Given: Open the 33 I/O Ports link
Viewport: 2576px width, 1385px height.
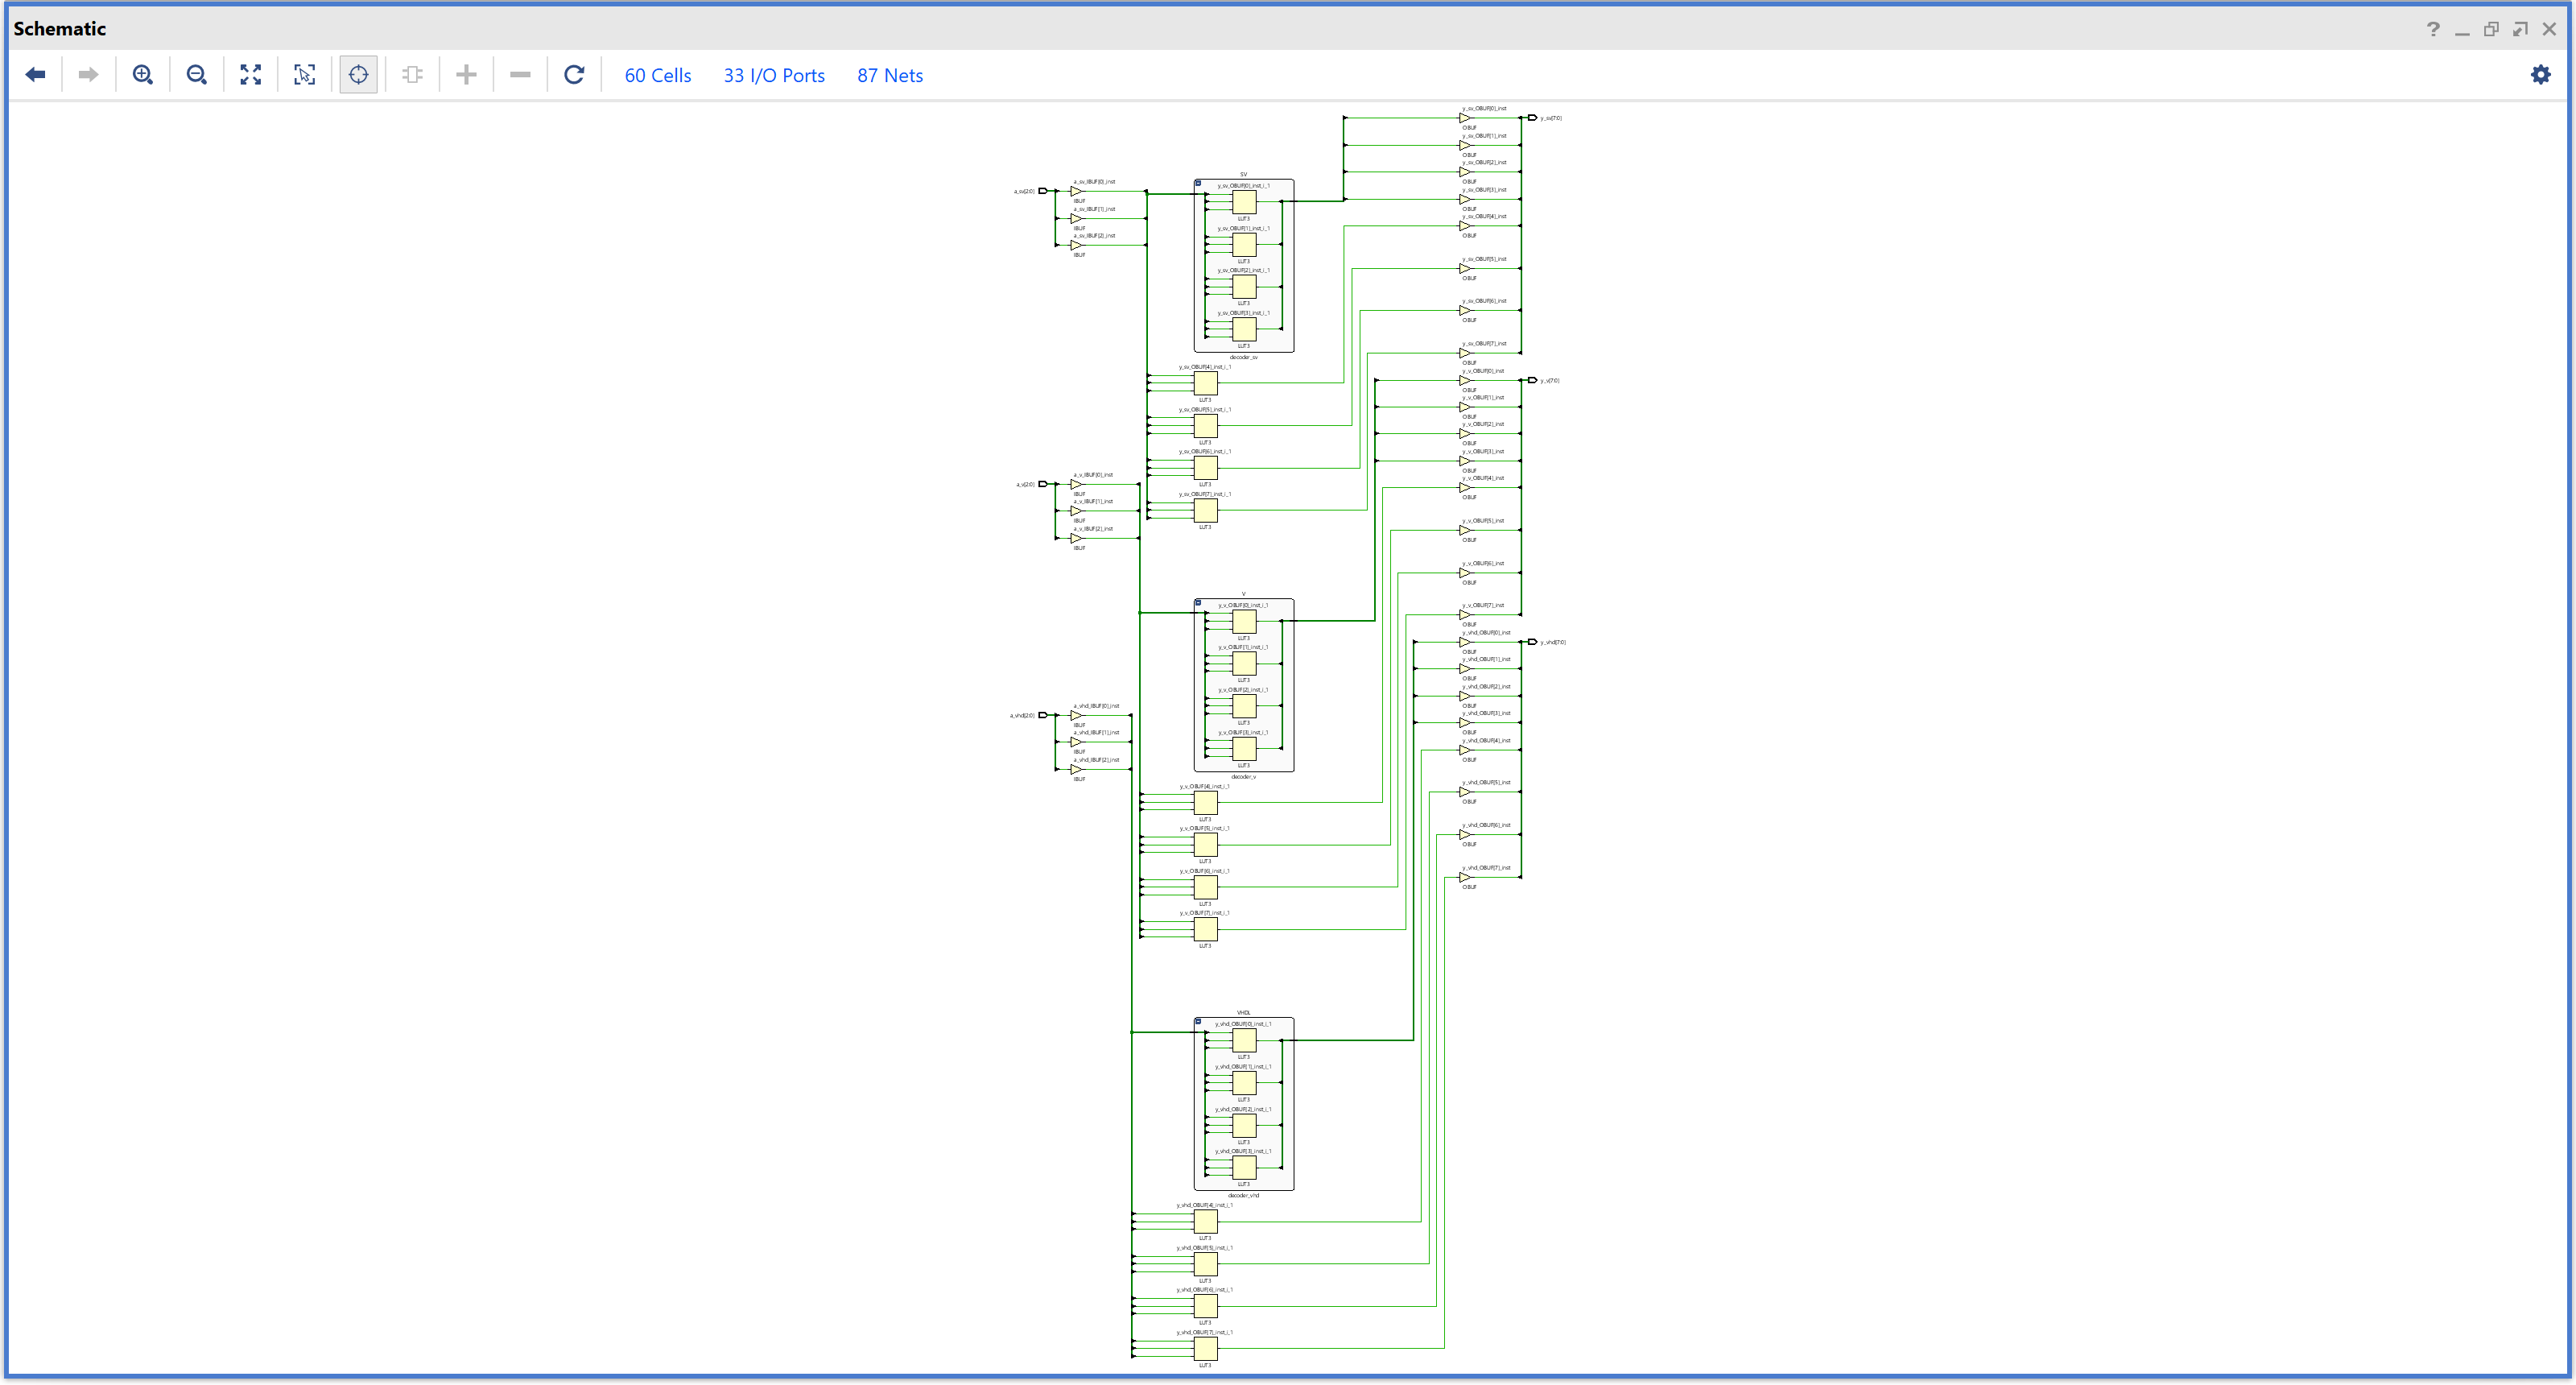Looking at the screenshot, I should (x=774, y=76).
